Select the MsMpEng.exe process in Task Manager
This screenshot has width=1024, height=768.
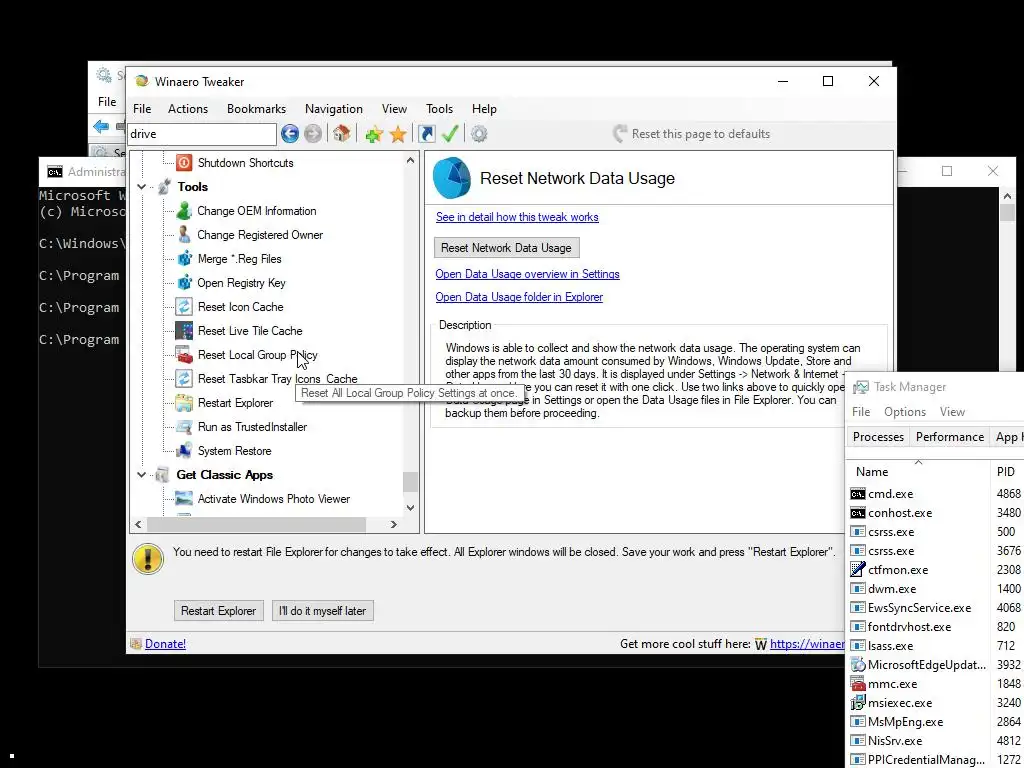936,722
